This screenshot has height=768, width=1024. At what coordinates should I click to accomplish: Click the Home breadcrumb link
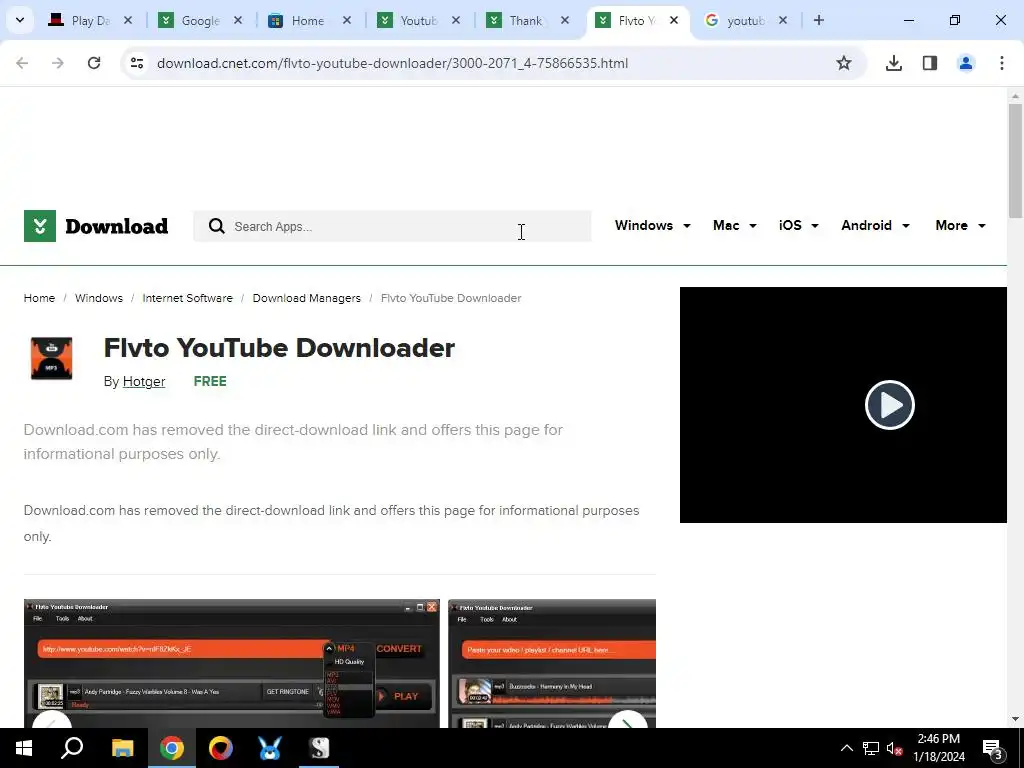(x=39, y=298)
